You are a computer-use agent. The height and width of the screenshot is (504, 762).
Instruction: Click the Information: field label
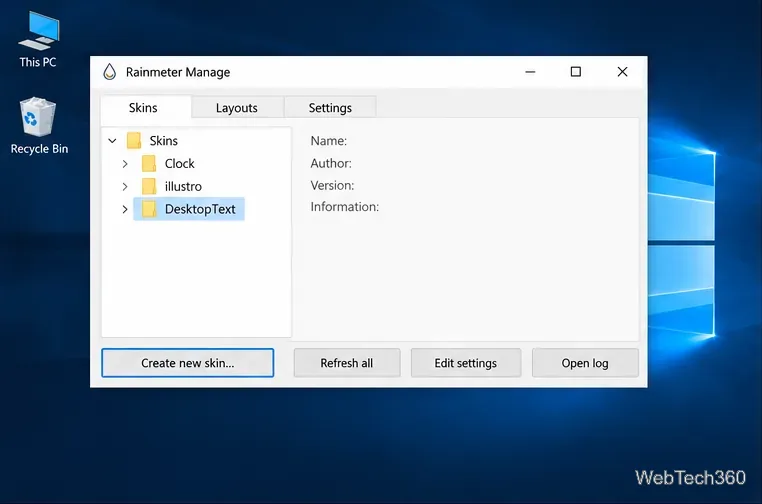tap(345, 207)
